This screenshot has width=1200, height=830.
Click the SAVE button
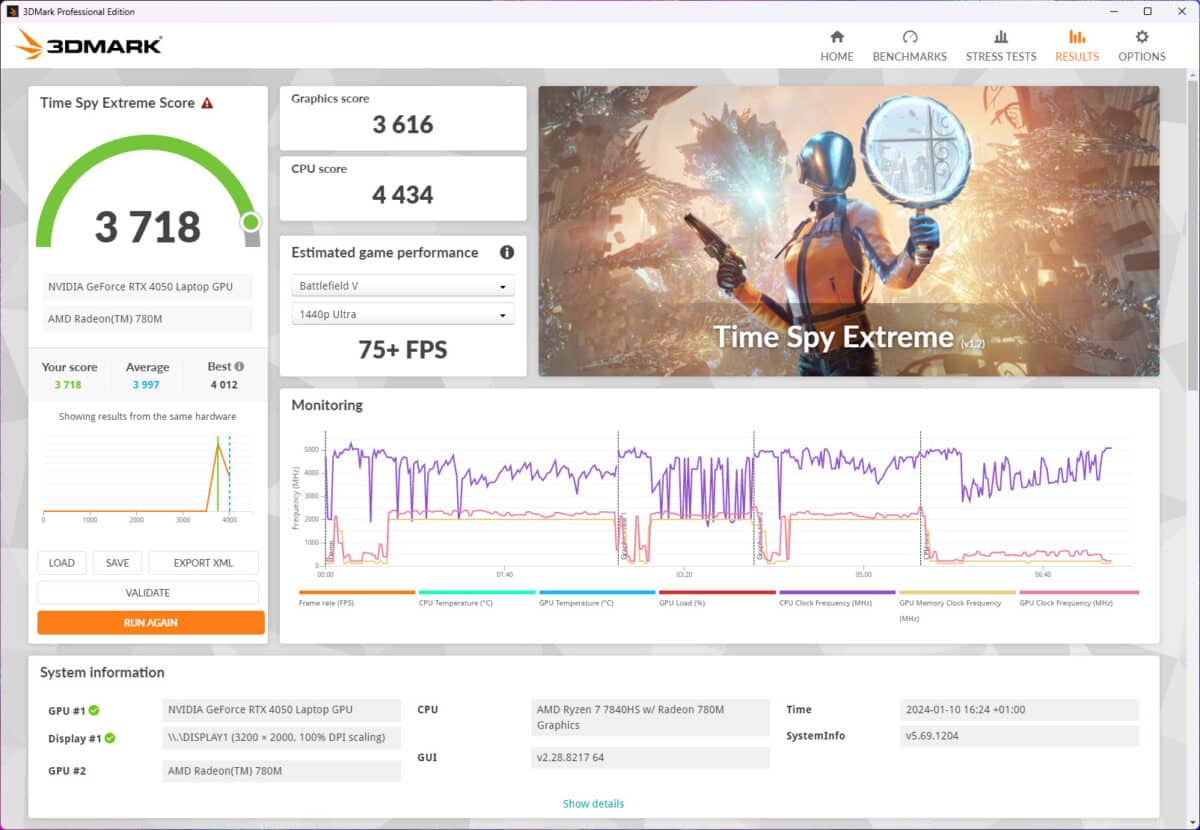tap(118, 563)
